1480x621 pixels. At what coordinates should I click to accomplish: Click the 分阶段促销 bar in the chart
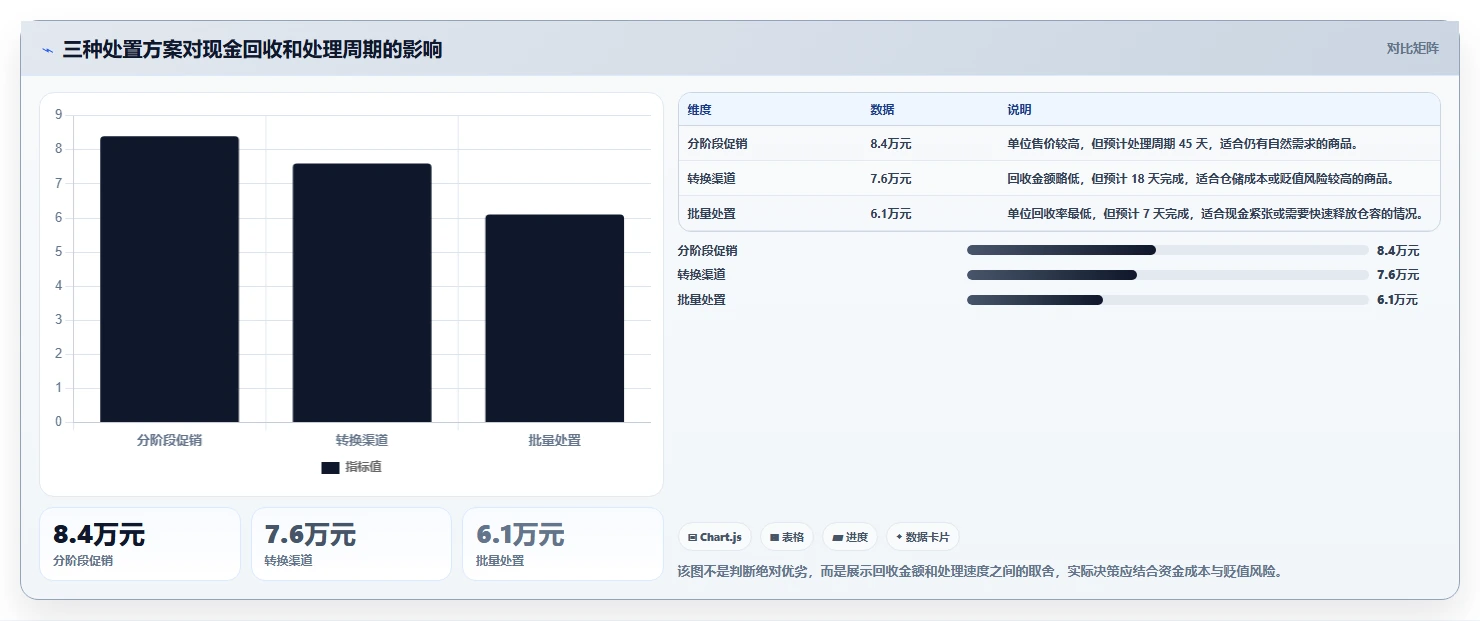coord(169,279)
